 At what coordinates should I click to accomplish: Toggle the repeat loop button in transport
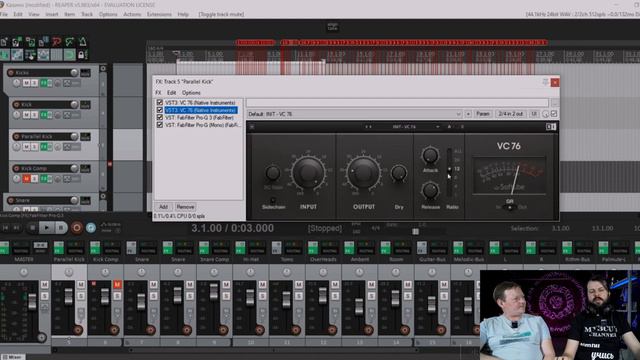click(91, 228)
